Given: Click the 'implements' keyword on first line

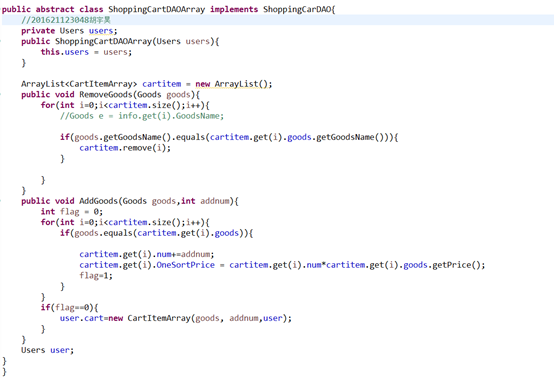Looking at the screenshot, I should pos(234,9).
